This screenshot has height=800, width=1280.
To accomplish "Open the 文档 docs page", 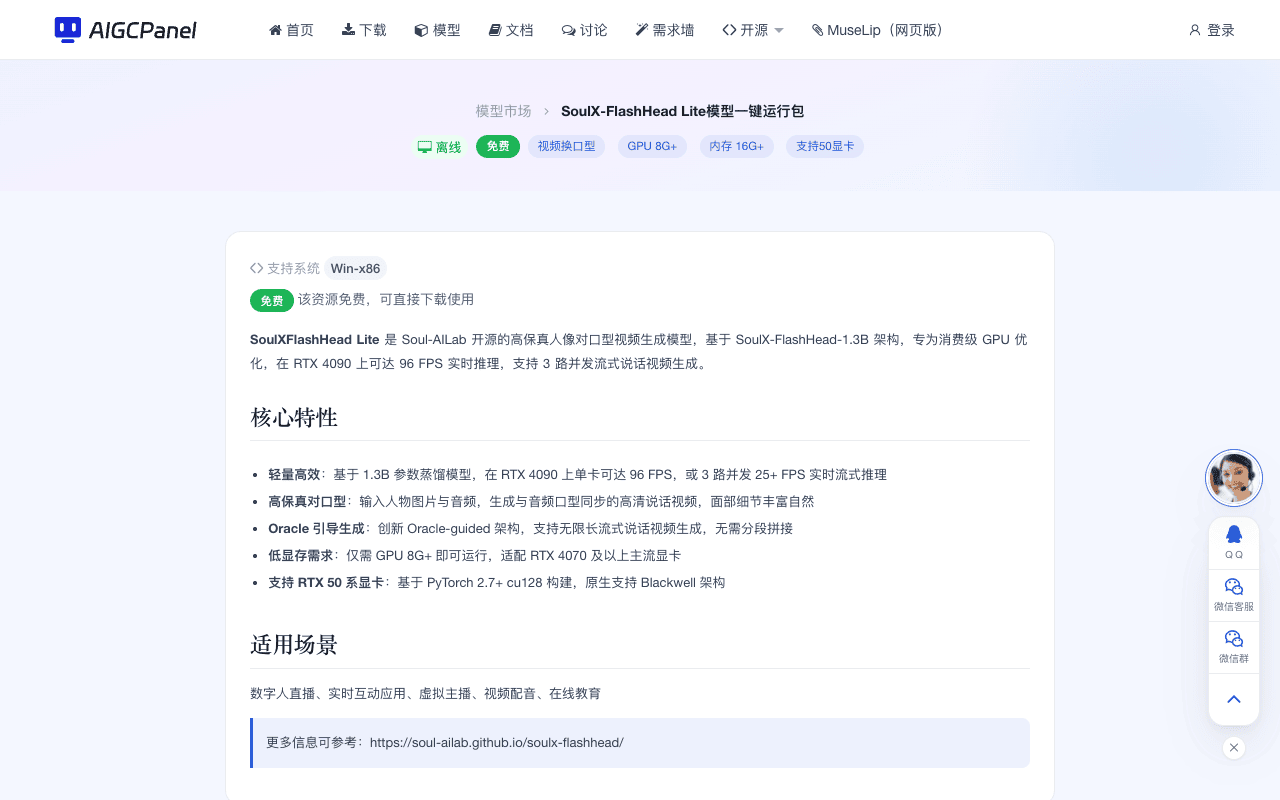I will click(x=511, y=30).
